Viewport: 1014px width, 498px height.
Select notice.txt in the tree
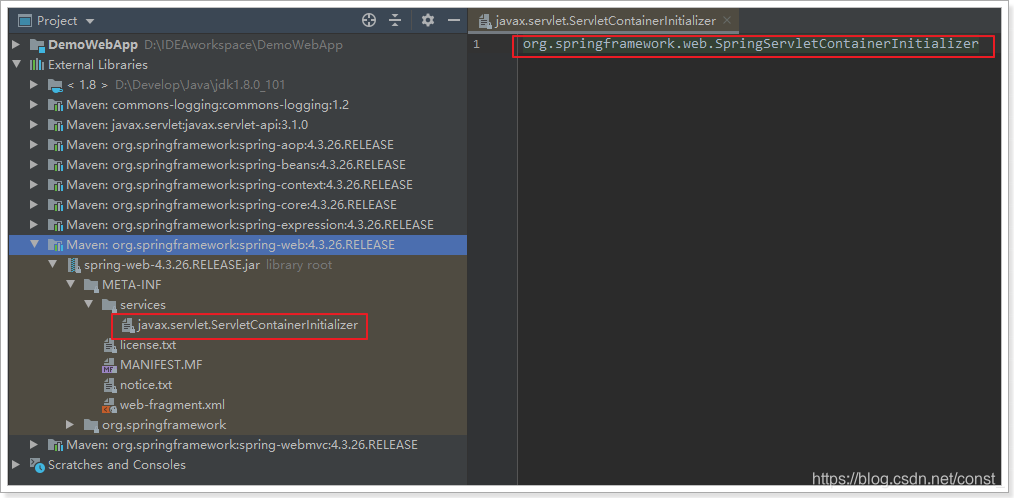pos(146,385)
